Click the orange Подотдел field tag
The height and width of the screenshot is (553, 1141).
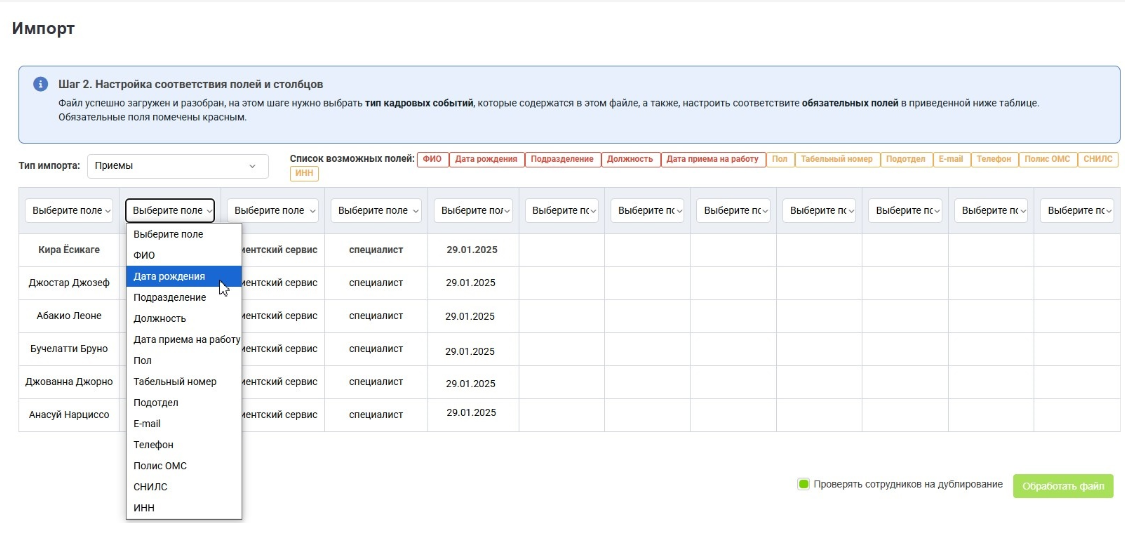pos(906,159)
